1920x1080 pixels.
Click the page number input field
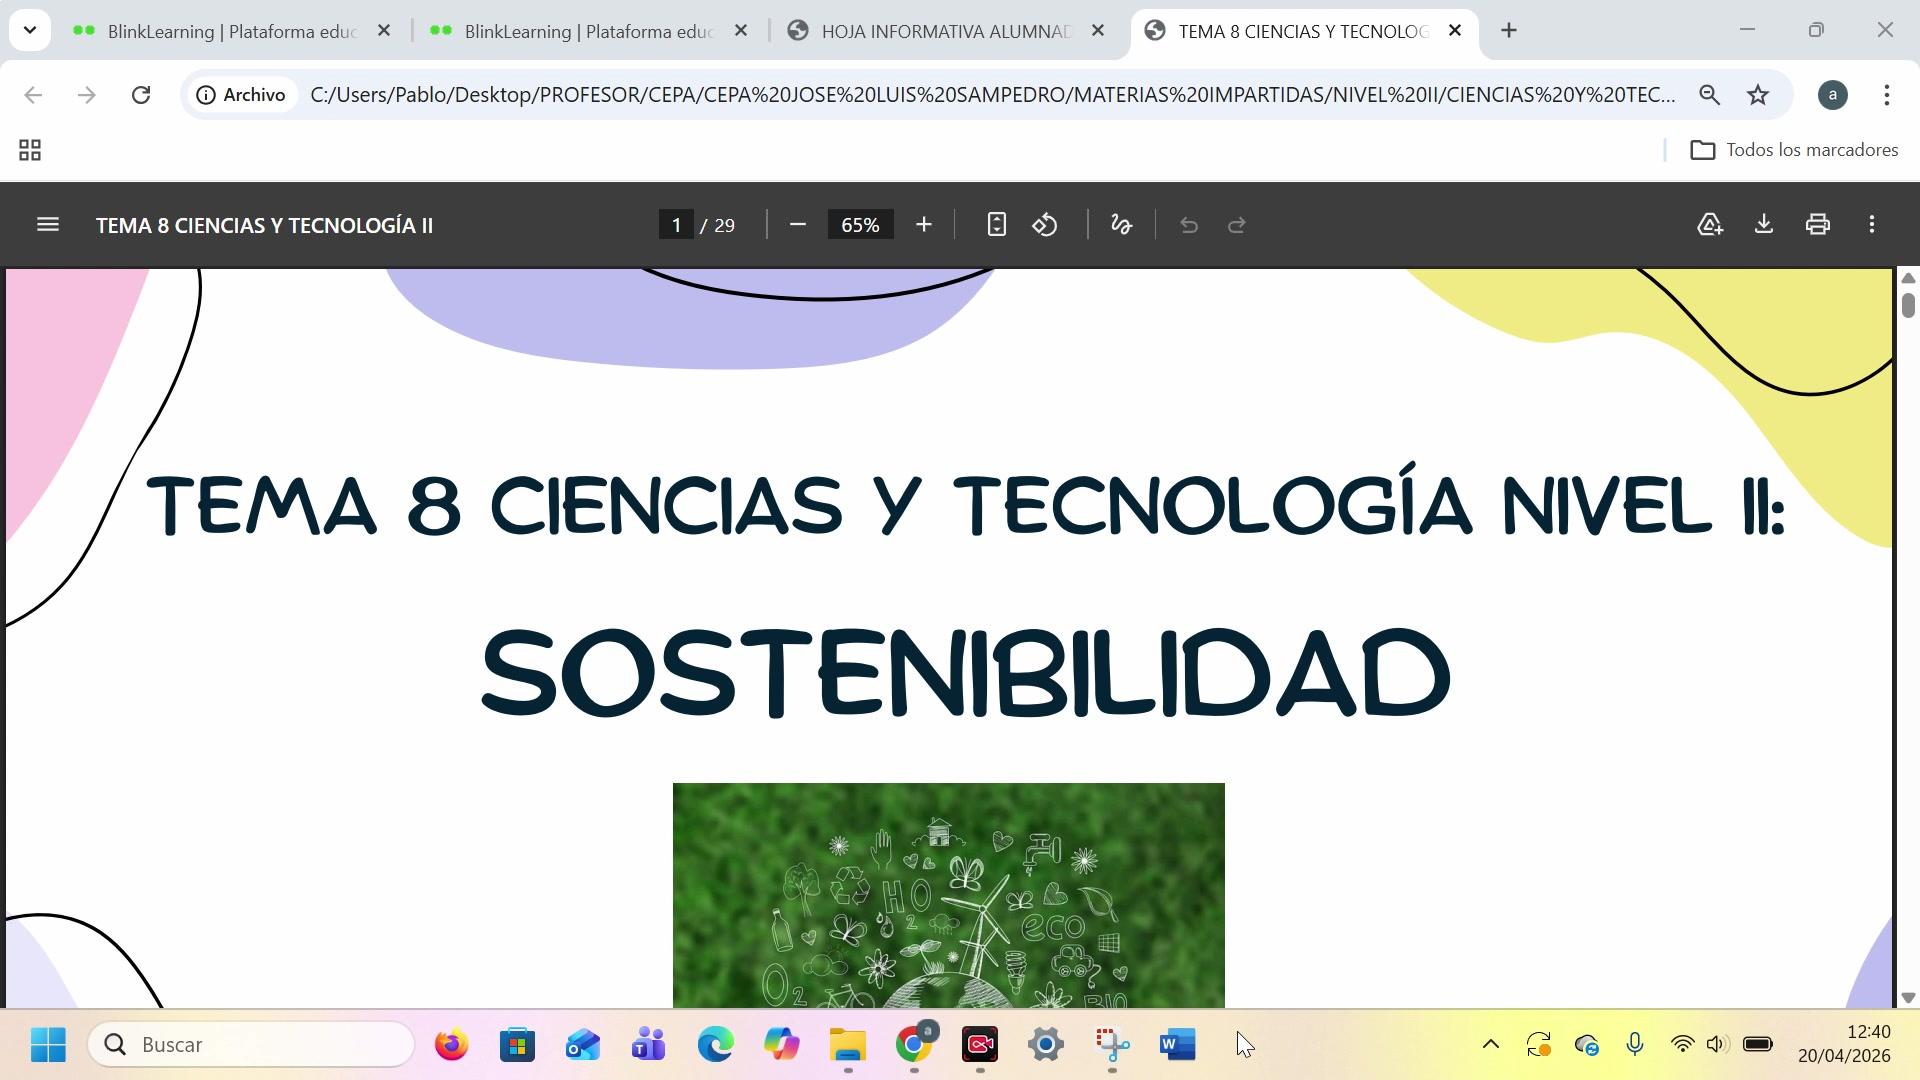[677, 225]
